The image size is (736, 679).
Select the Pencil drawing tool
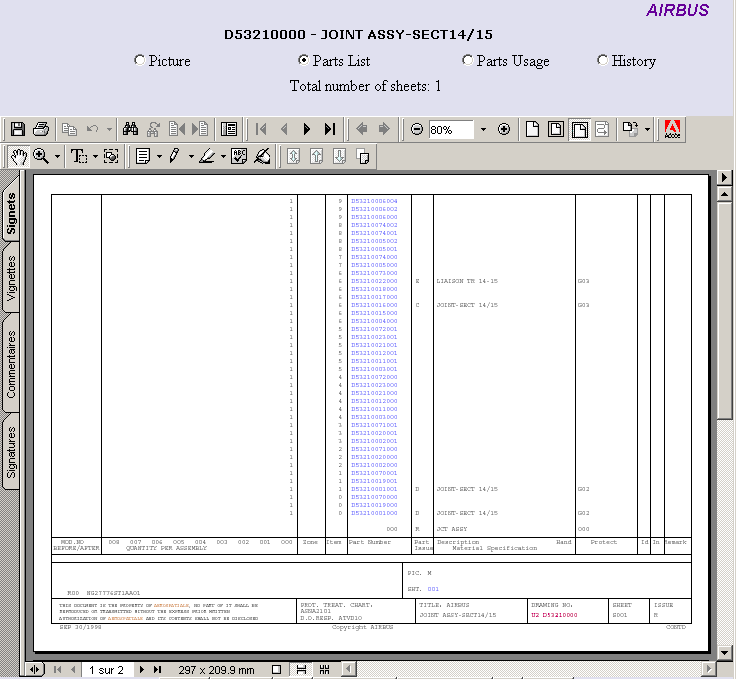click(175, 156)
